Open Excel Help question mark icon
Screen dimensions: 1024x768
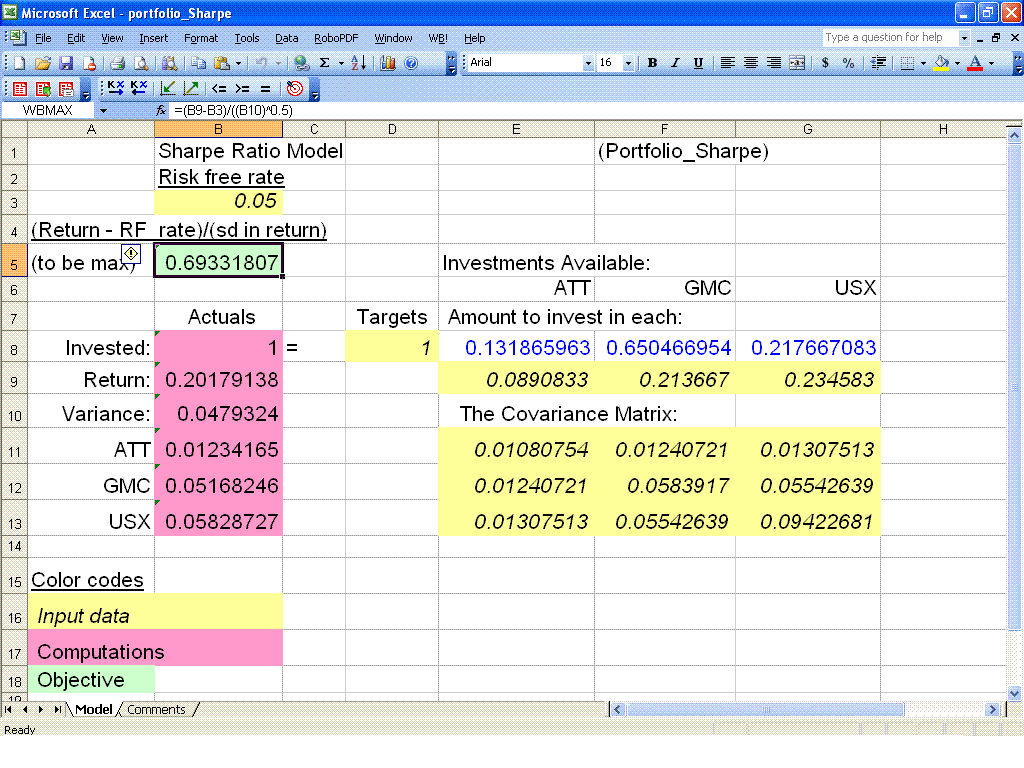pos(411,63)
